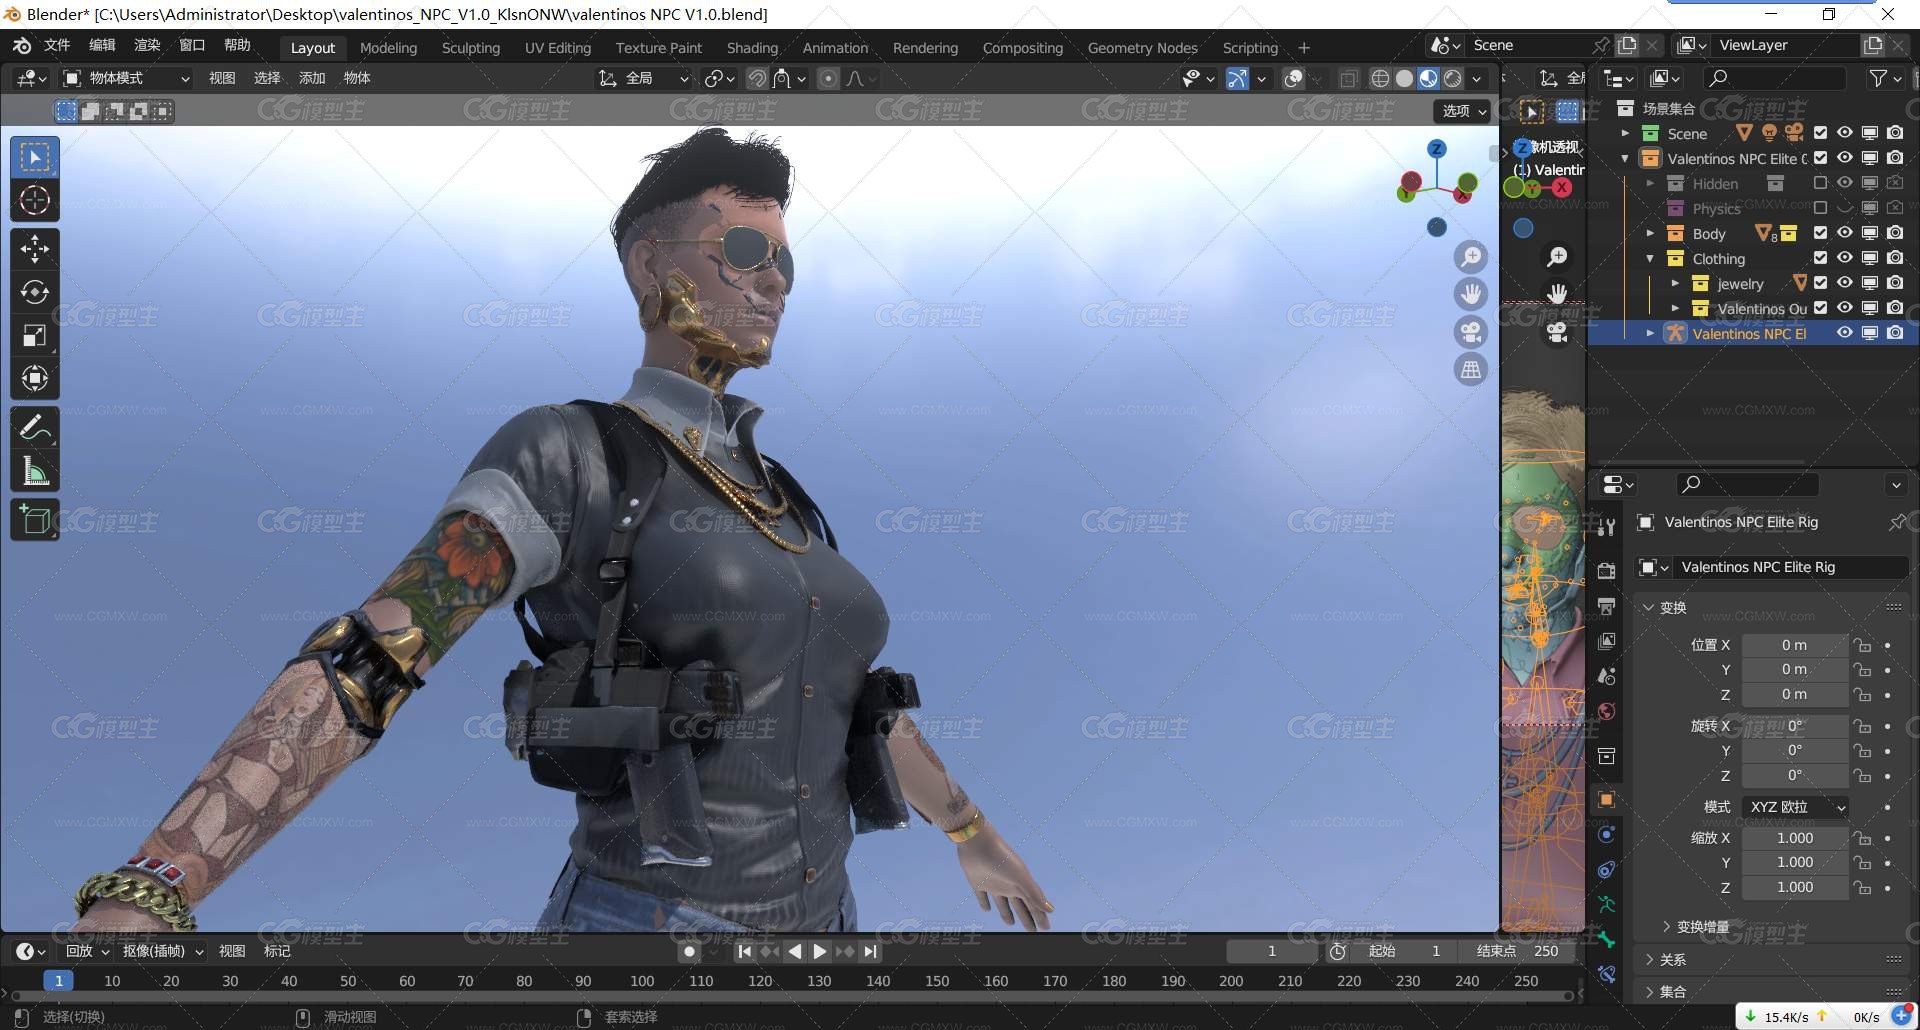
Task: Switch to wireframe viewport shading
Action: pyautogui.click(x=1380, y=78)
